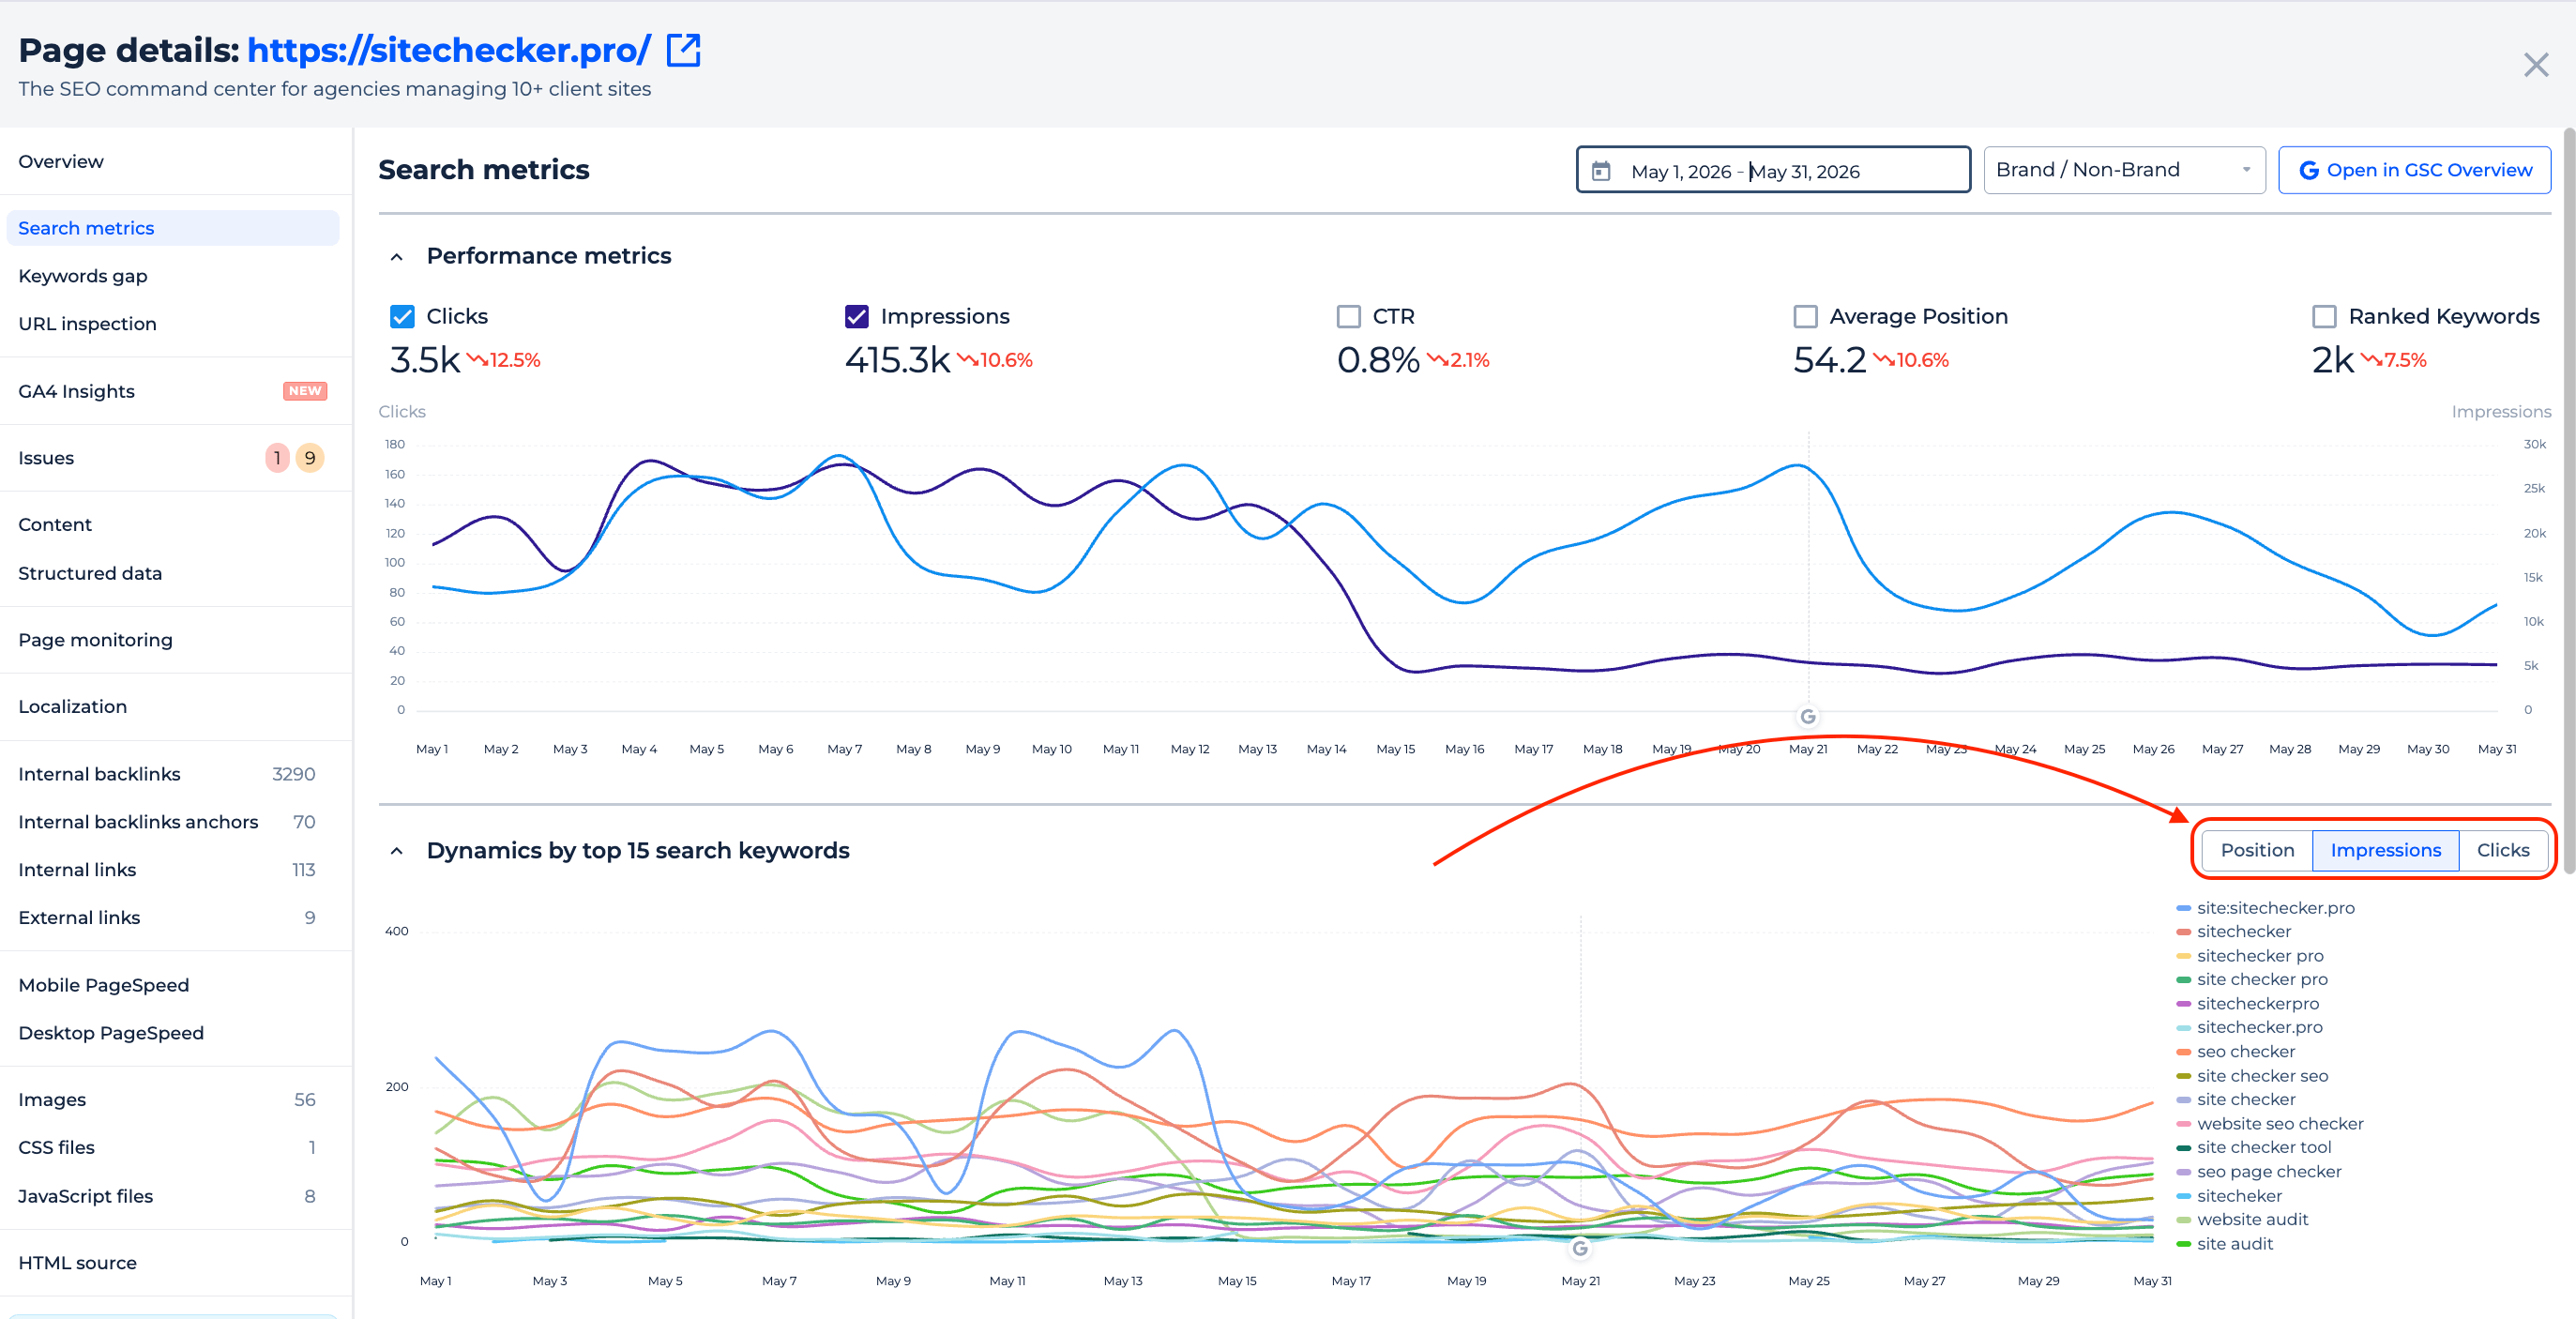Image resolution: width=2576 pixels, height=1319 pixels.
Task: Click the NEW badge beside GA4 Insights
Action: coord(305,391)
